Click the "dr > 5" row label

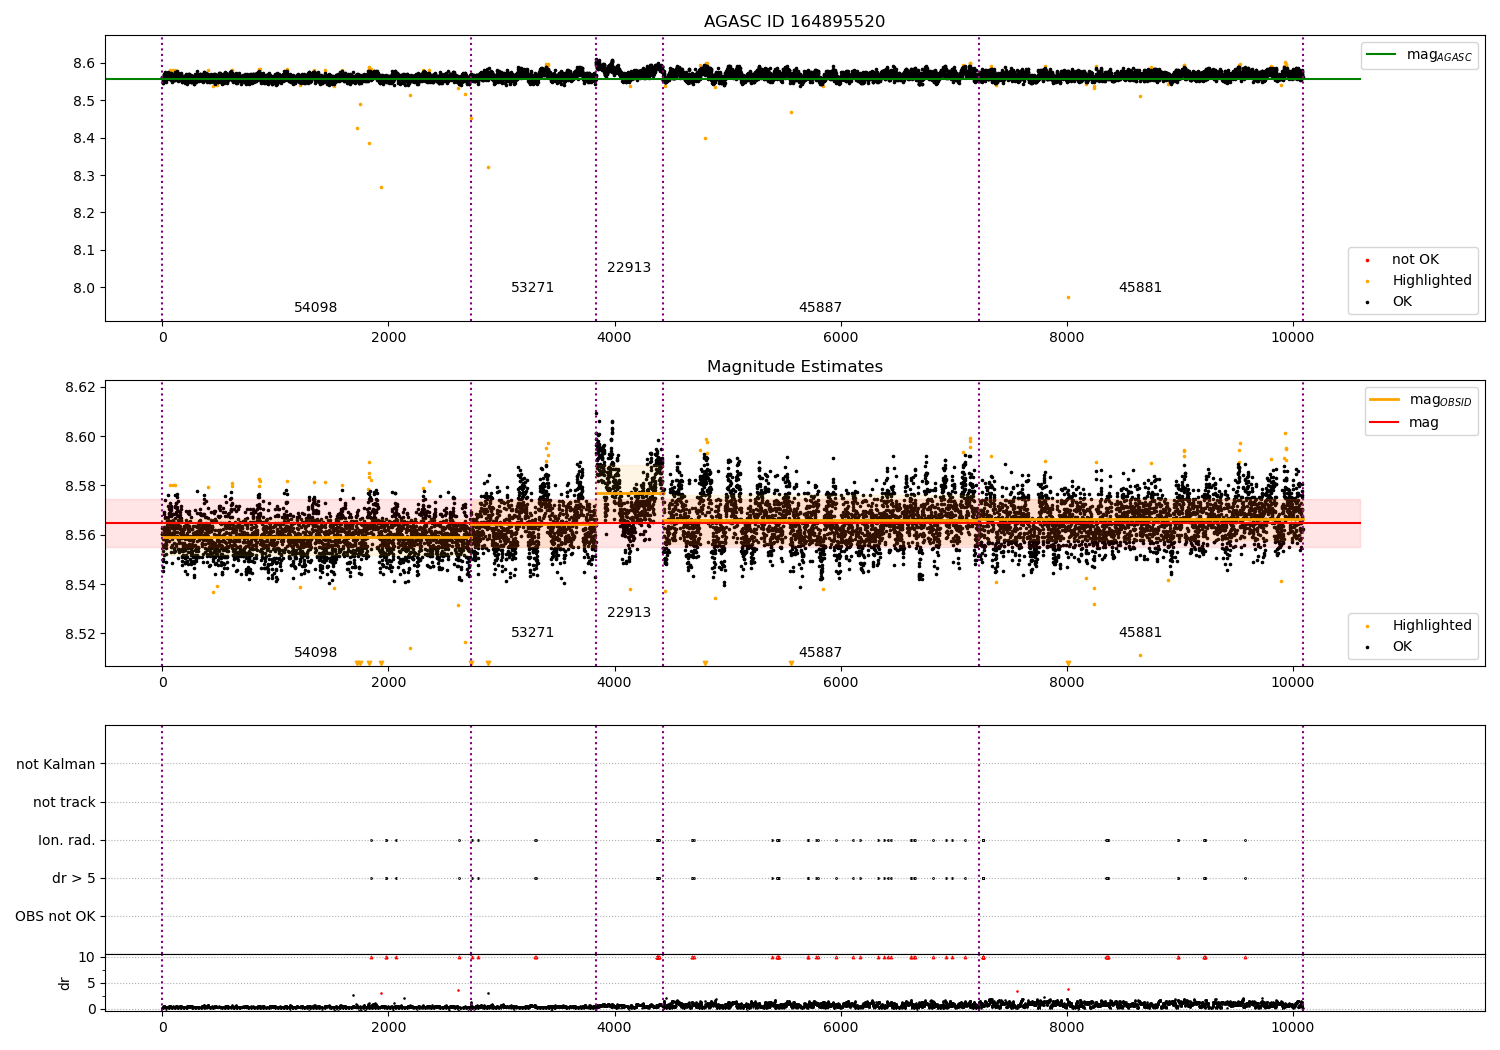[74, 879]
